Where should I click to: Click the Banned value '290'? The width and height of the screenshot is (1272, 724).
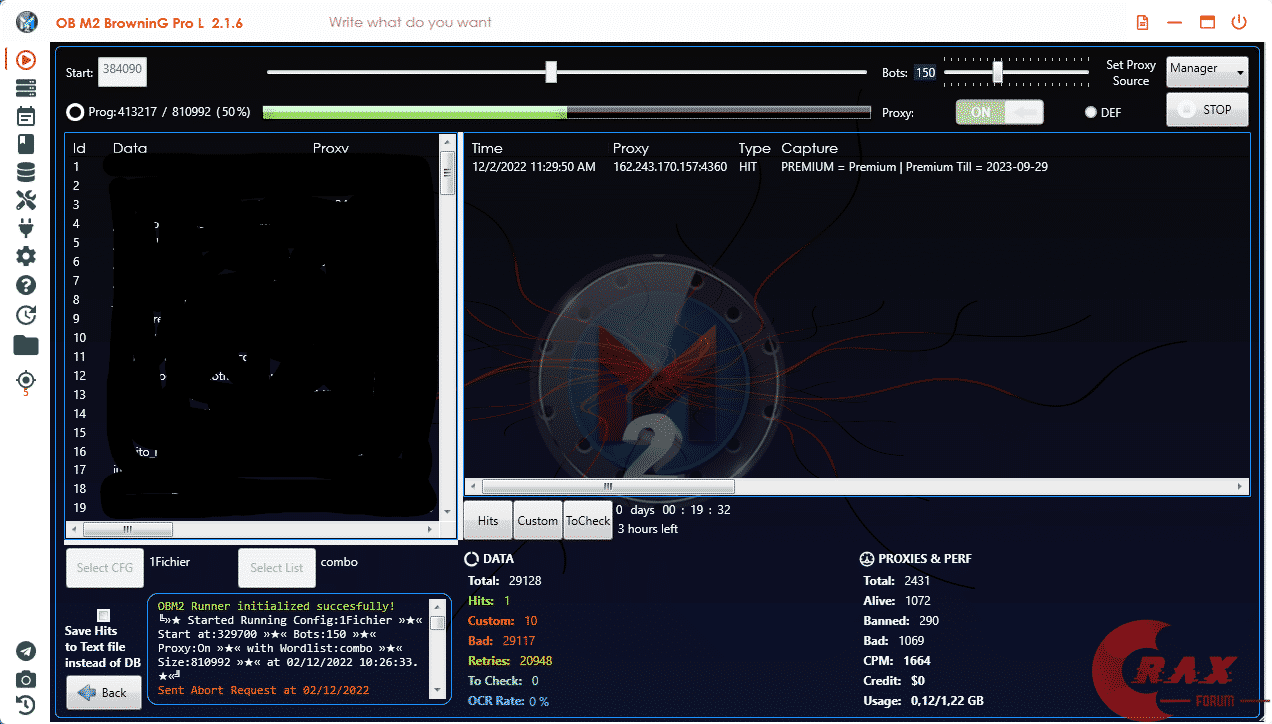928,621
